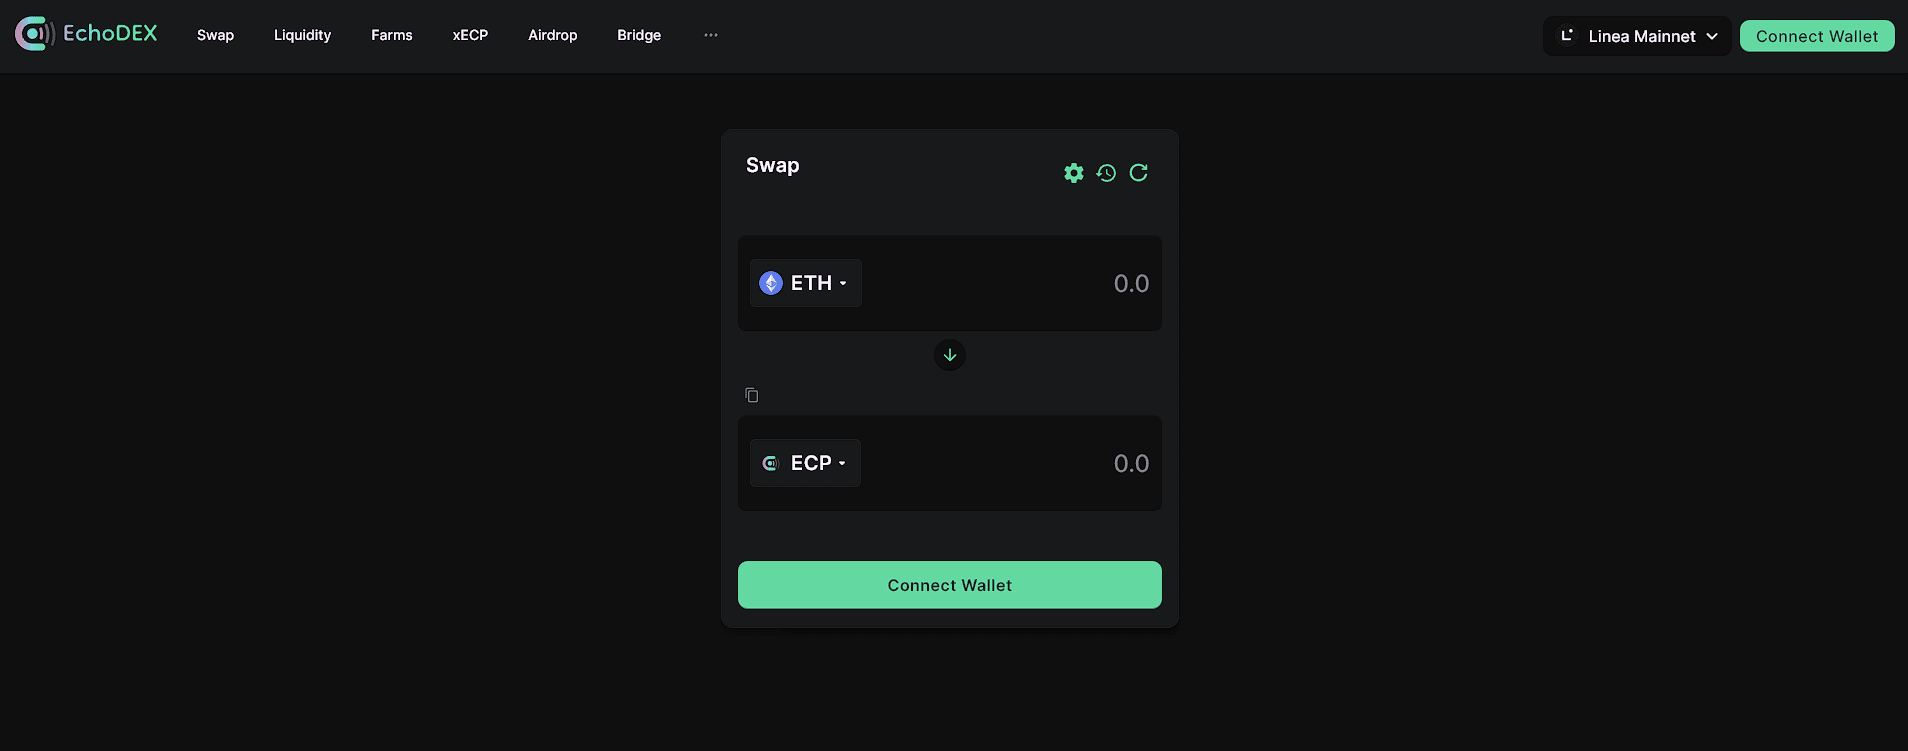Copy token address icon above ECP
The image size is (1908, 751).
pos(752,395)
